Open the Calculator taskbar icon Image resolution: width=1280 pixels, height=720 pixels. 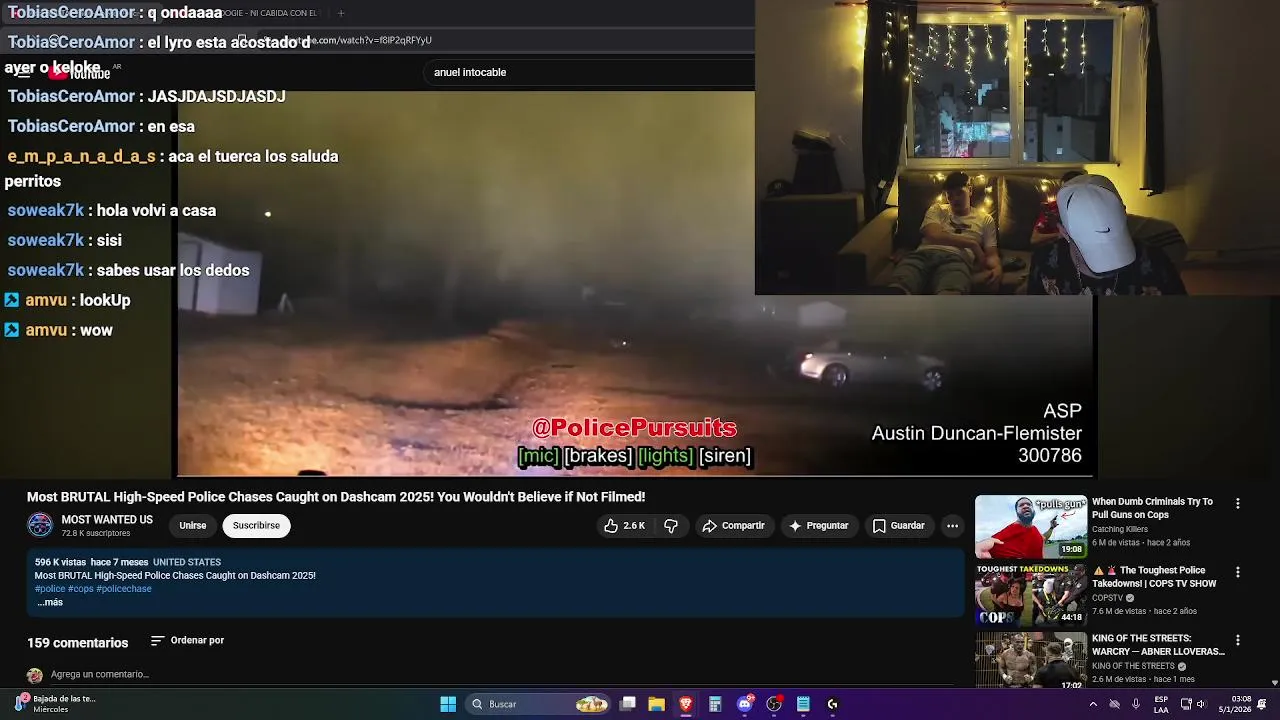[x=715, y=704]
